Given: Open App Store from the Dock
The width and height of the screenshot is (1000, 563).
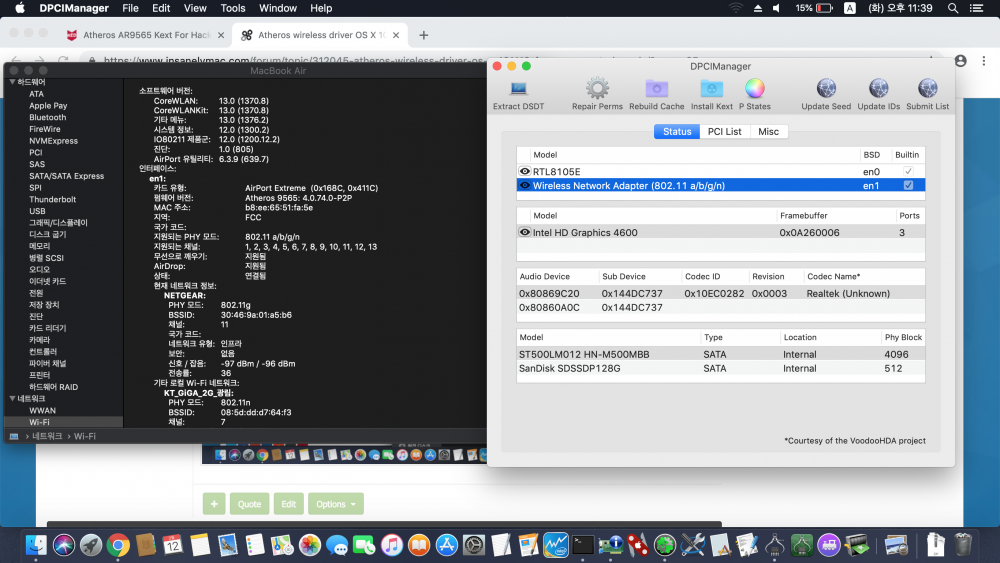Looking at the screenshot, I should click(x=446, y=545).
